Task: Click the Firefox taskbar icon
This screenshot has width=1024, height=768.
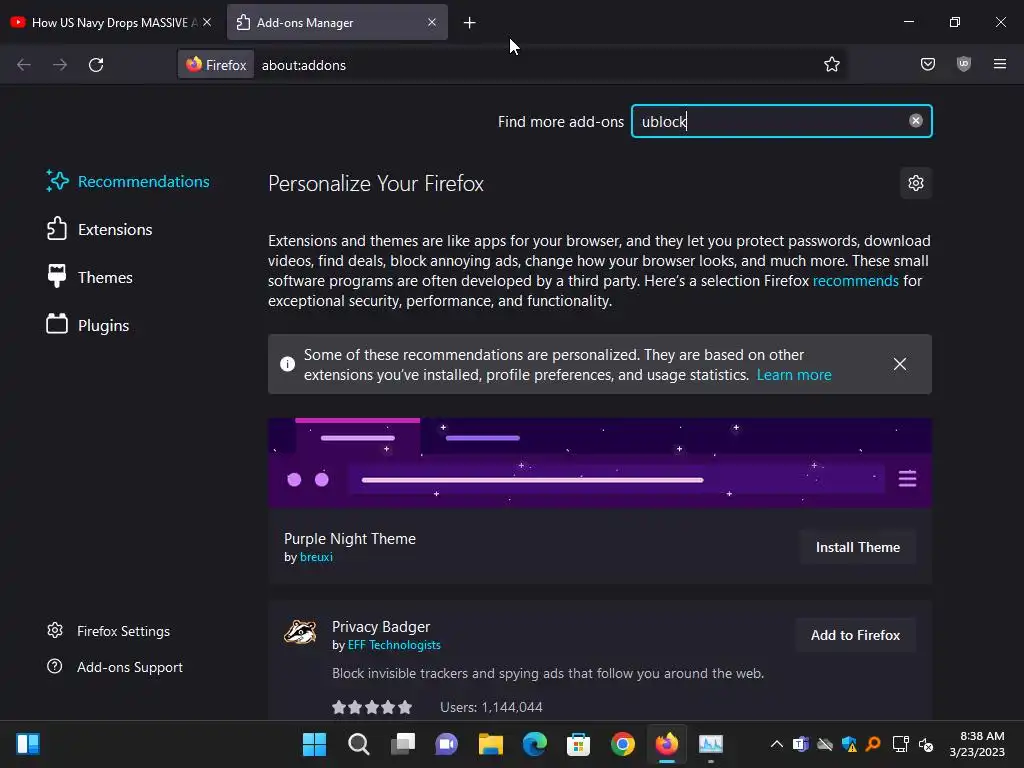Action: pyautogui.click(x=667, y=744)
